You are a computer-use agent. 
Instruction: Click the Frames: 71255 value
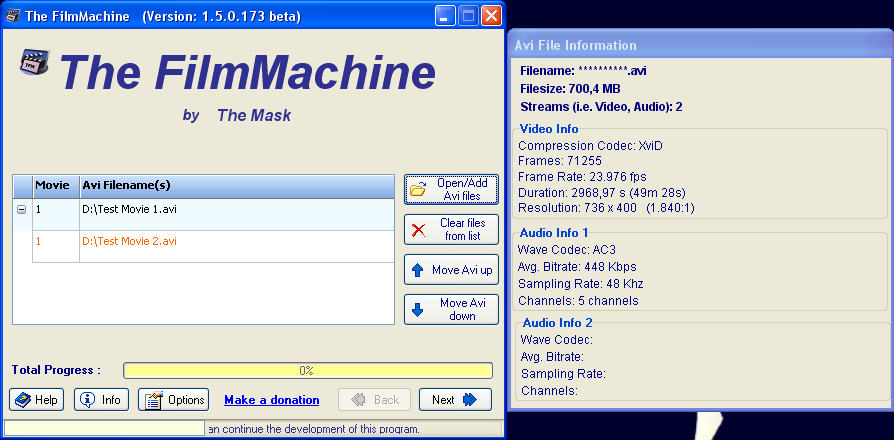point(560,161)
